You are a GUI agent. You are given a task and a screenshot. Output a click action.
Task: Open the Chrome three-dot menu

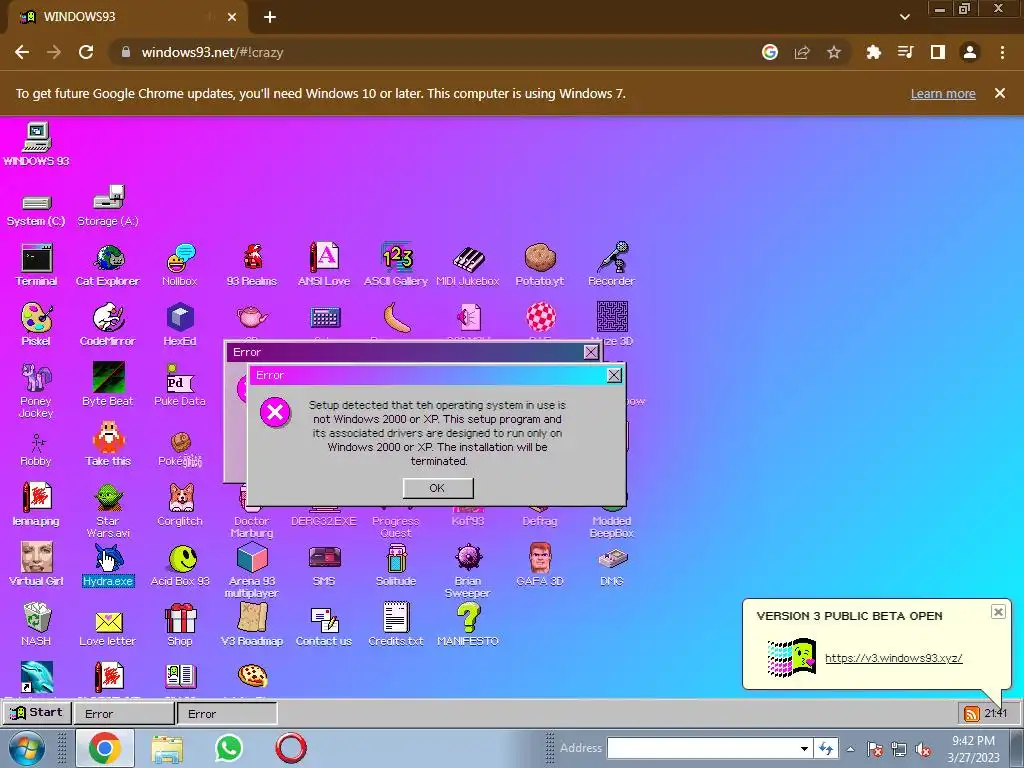click(x=1002, y=52)
